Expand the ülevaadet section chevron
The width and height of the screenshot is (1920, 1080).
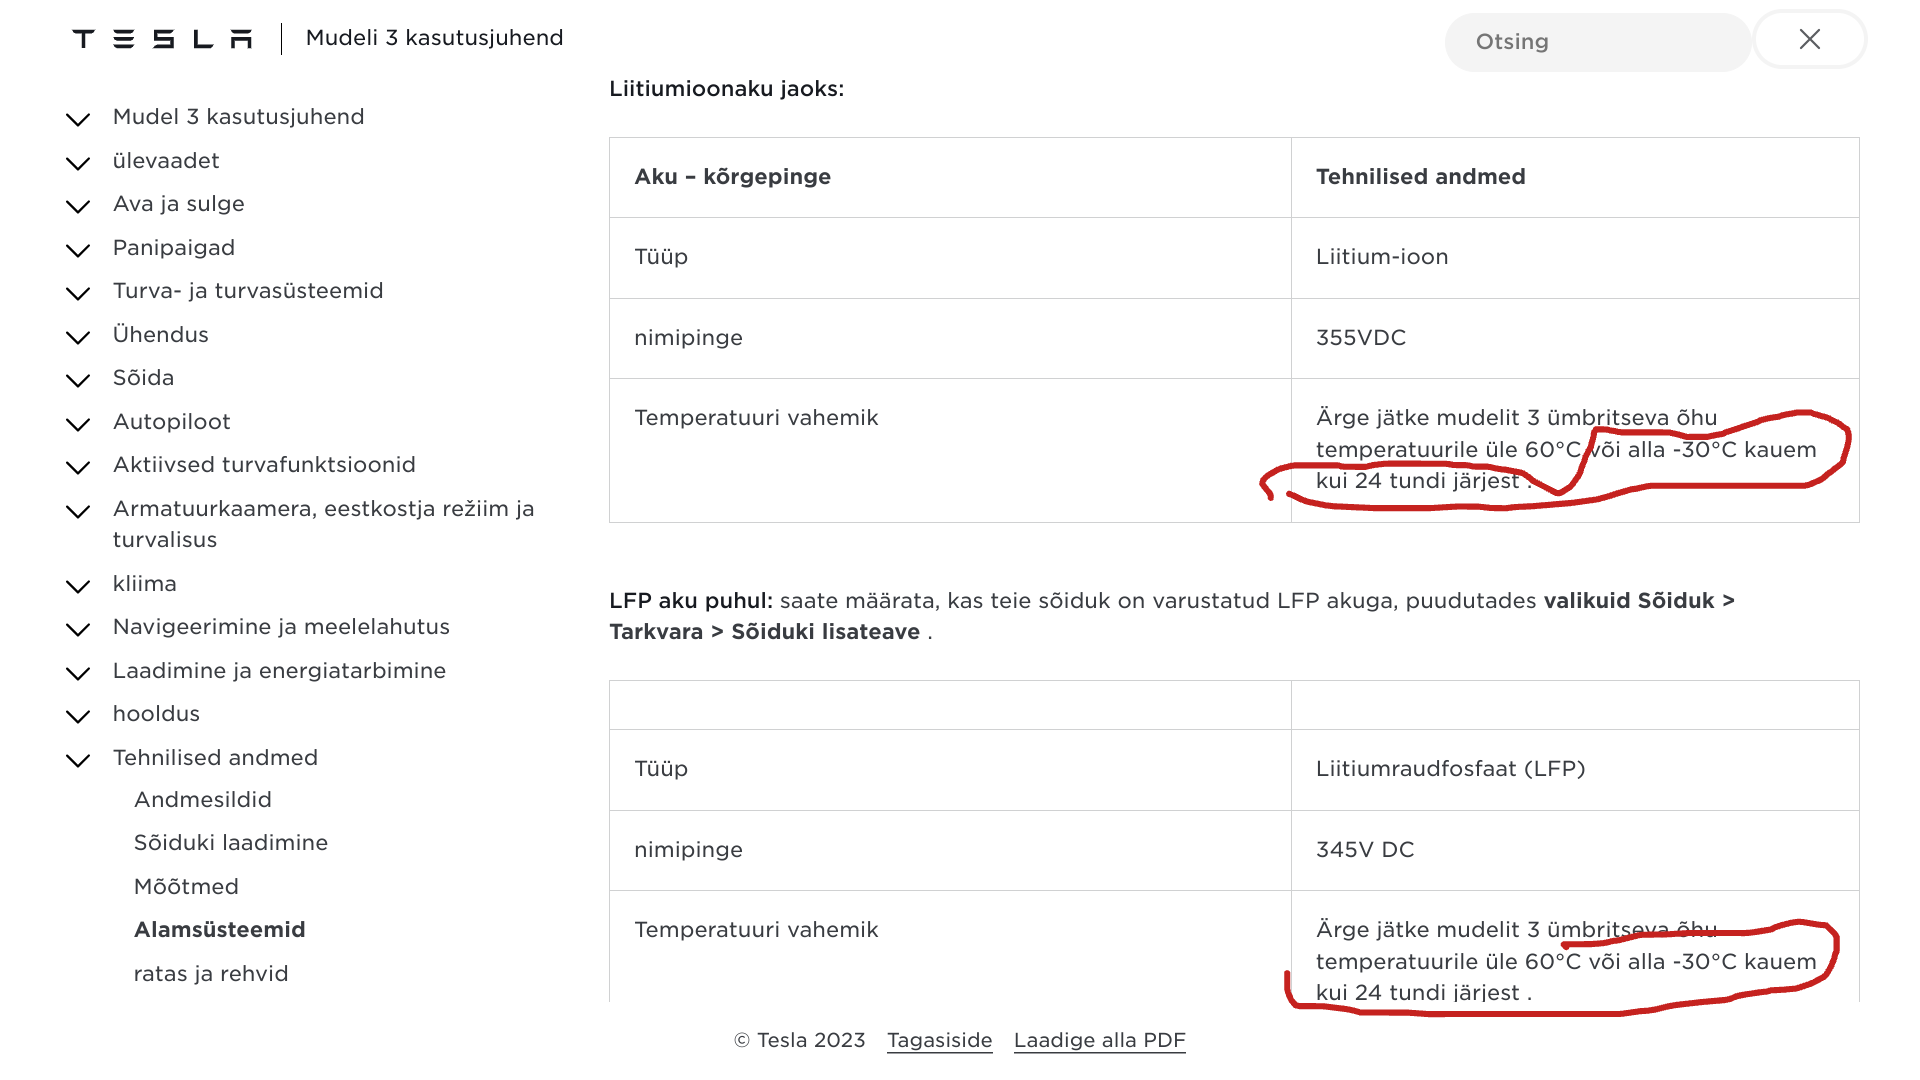[78, 163]
